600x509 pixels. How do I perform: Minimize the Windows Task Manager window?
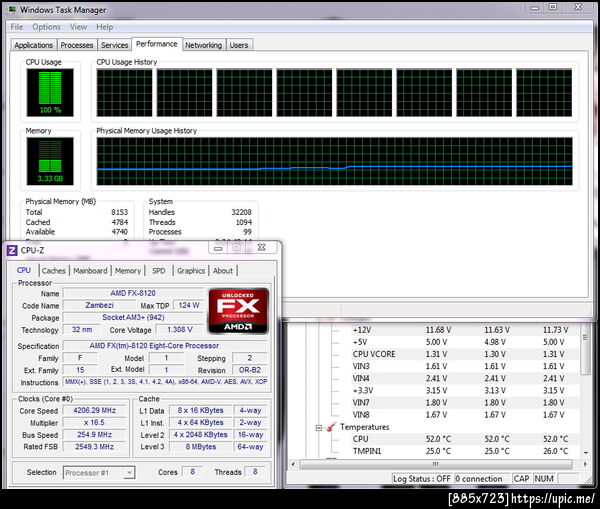535,7
